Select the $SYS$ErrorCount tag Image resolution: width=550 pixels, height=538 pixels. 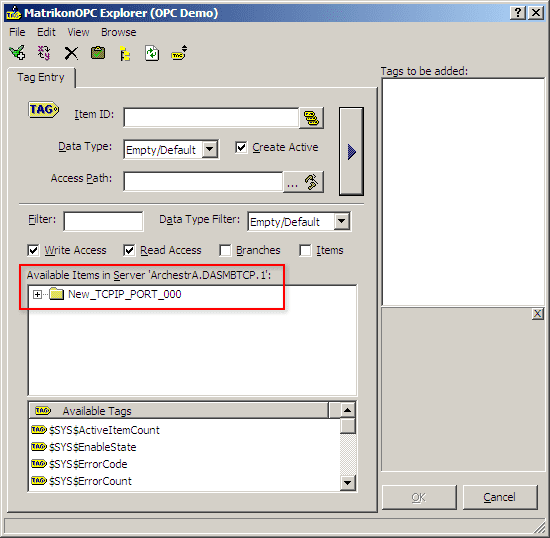(x=90, y=481)
